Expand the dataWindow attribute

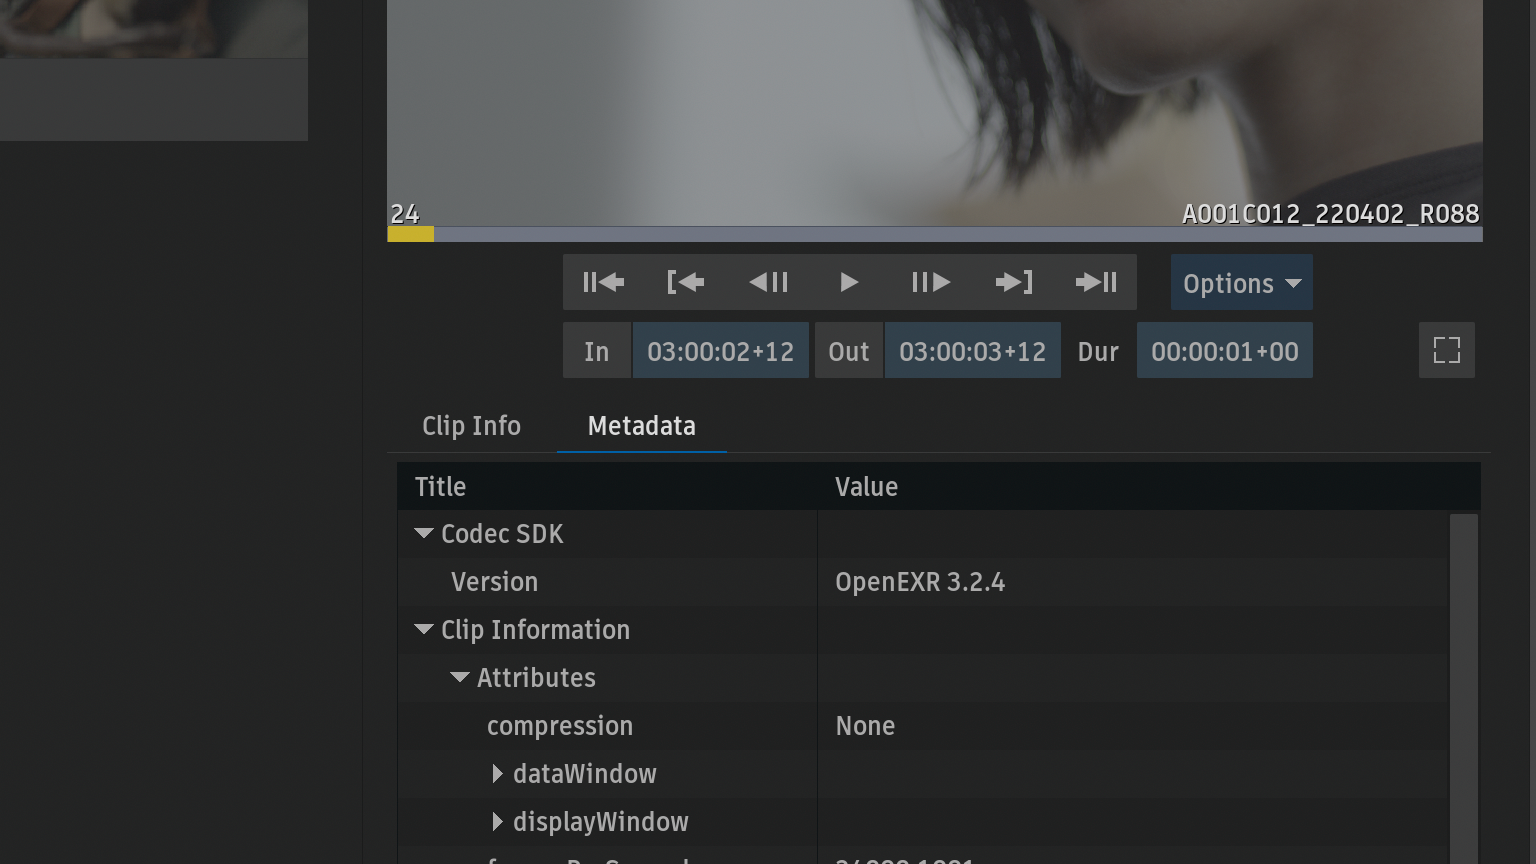tap(497, 774)
